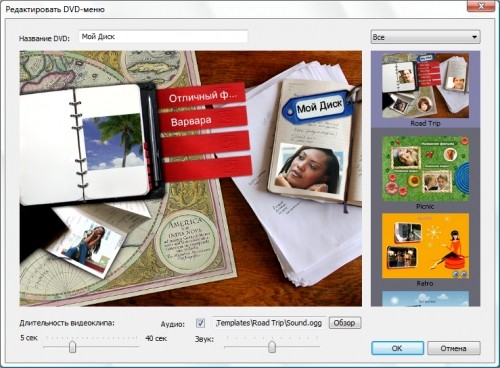Click the Отличный ф... red menu strip

click(x=202, y=96)
